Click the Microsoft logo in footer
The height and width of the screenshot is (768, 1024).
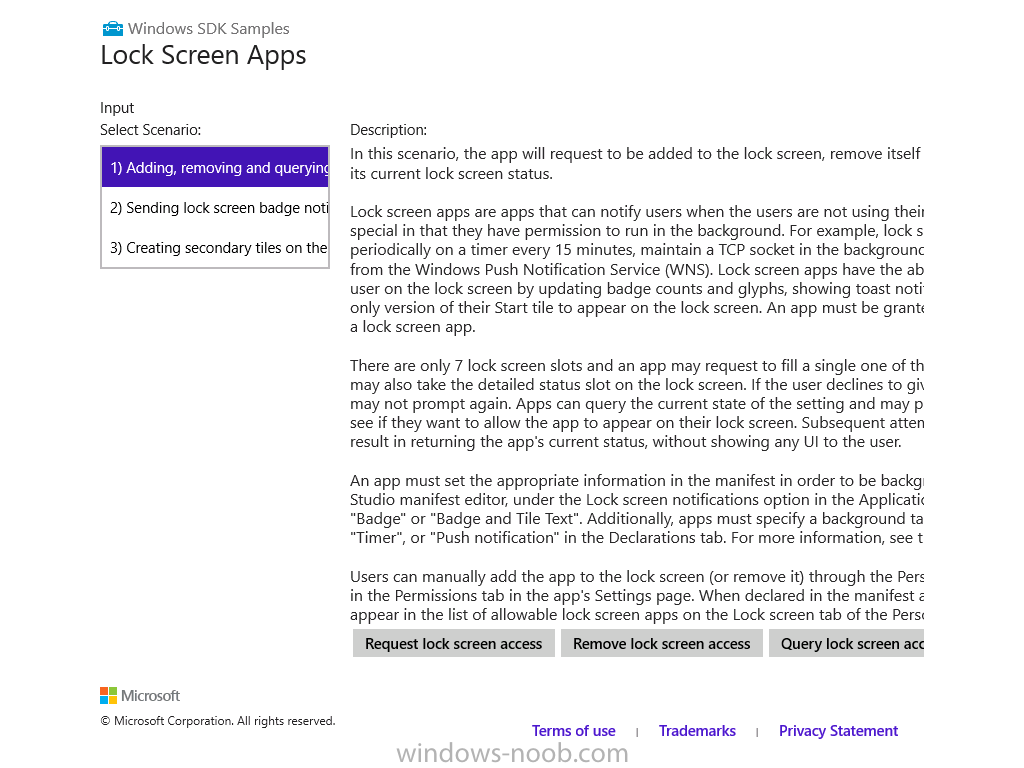140,696
